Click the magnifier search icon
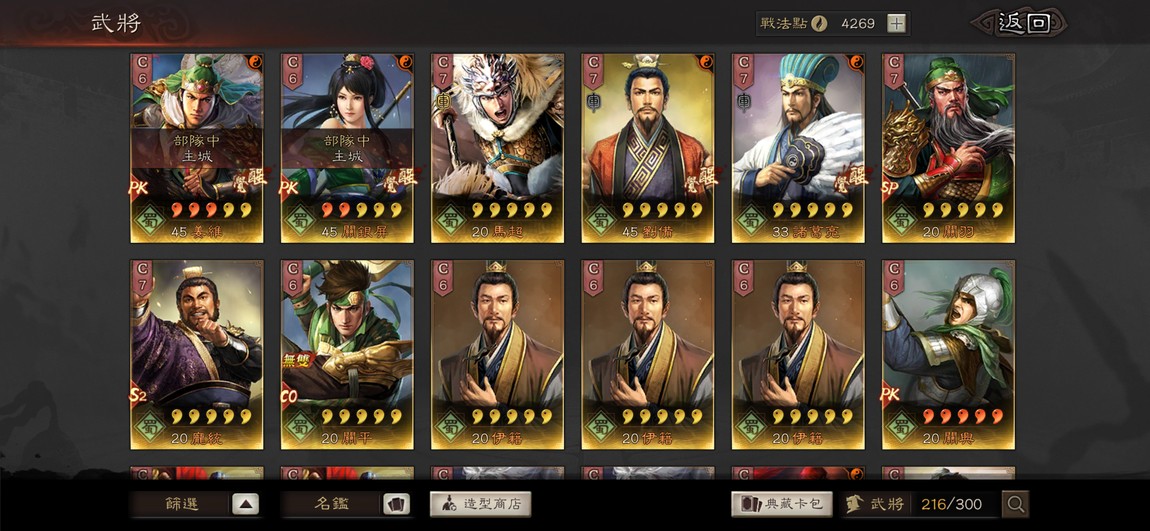Screen dimensions: 1150x531 (x=1016, y=504)
